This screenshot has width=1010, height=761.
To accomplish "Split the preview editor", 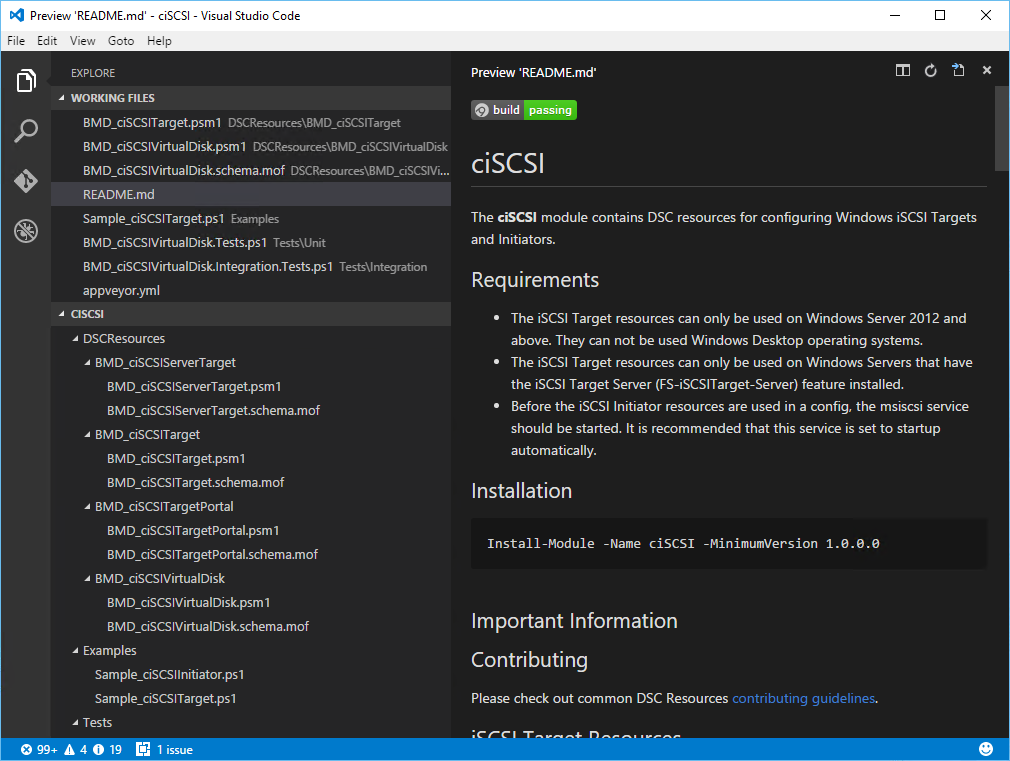I will [902, 70].
